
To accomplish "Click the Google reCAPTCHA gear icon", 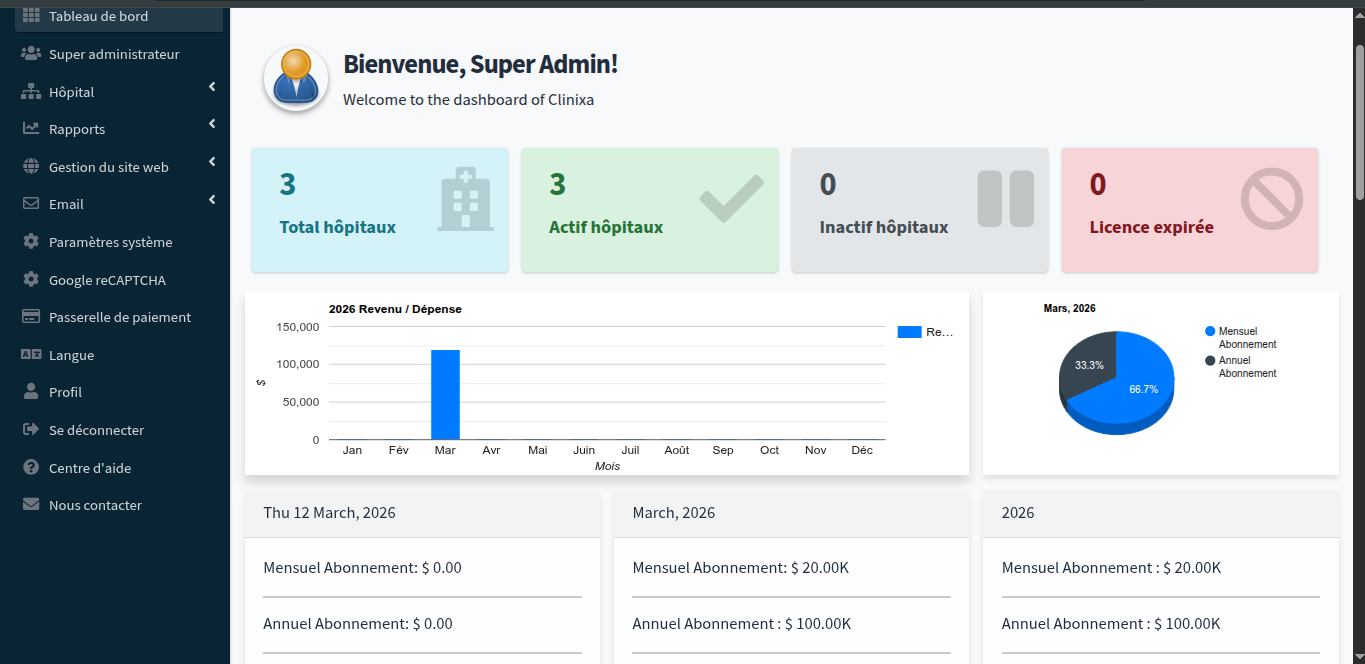I will [31, 280].
